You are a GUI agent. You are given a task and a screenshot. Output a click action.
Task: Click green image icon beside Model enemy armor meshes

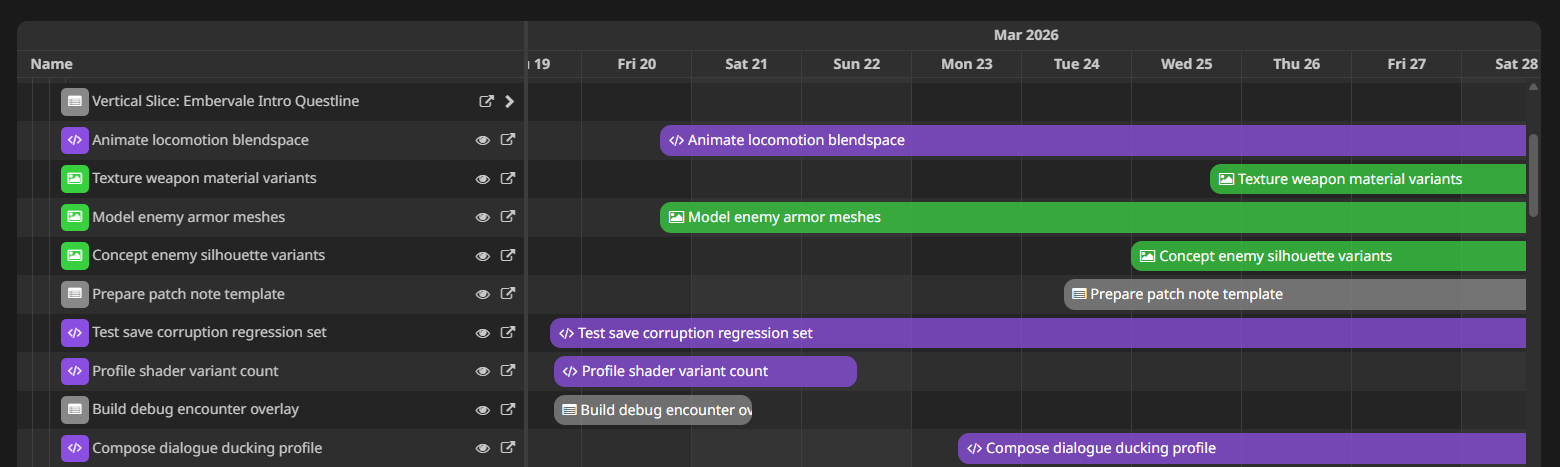point(74,217)
